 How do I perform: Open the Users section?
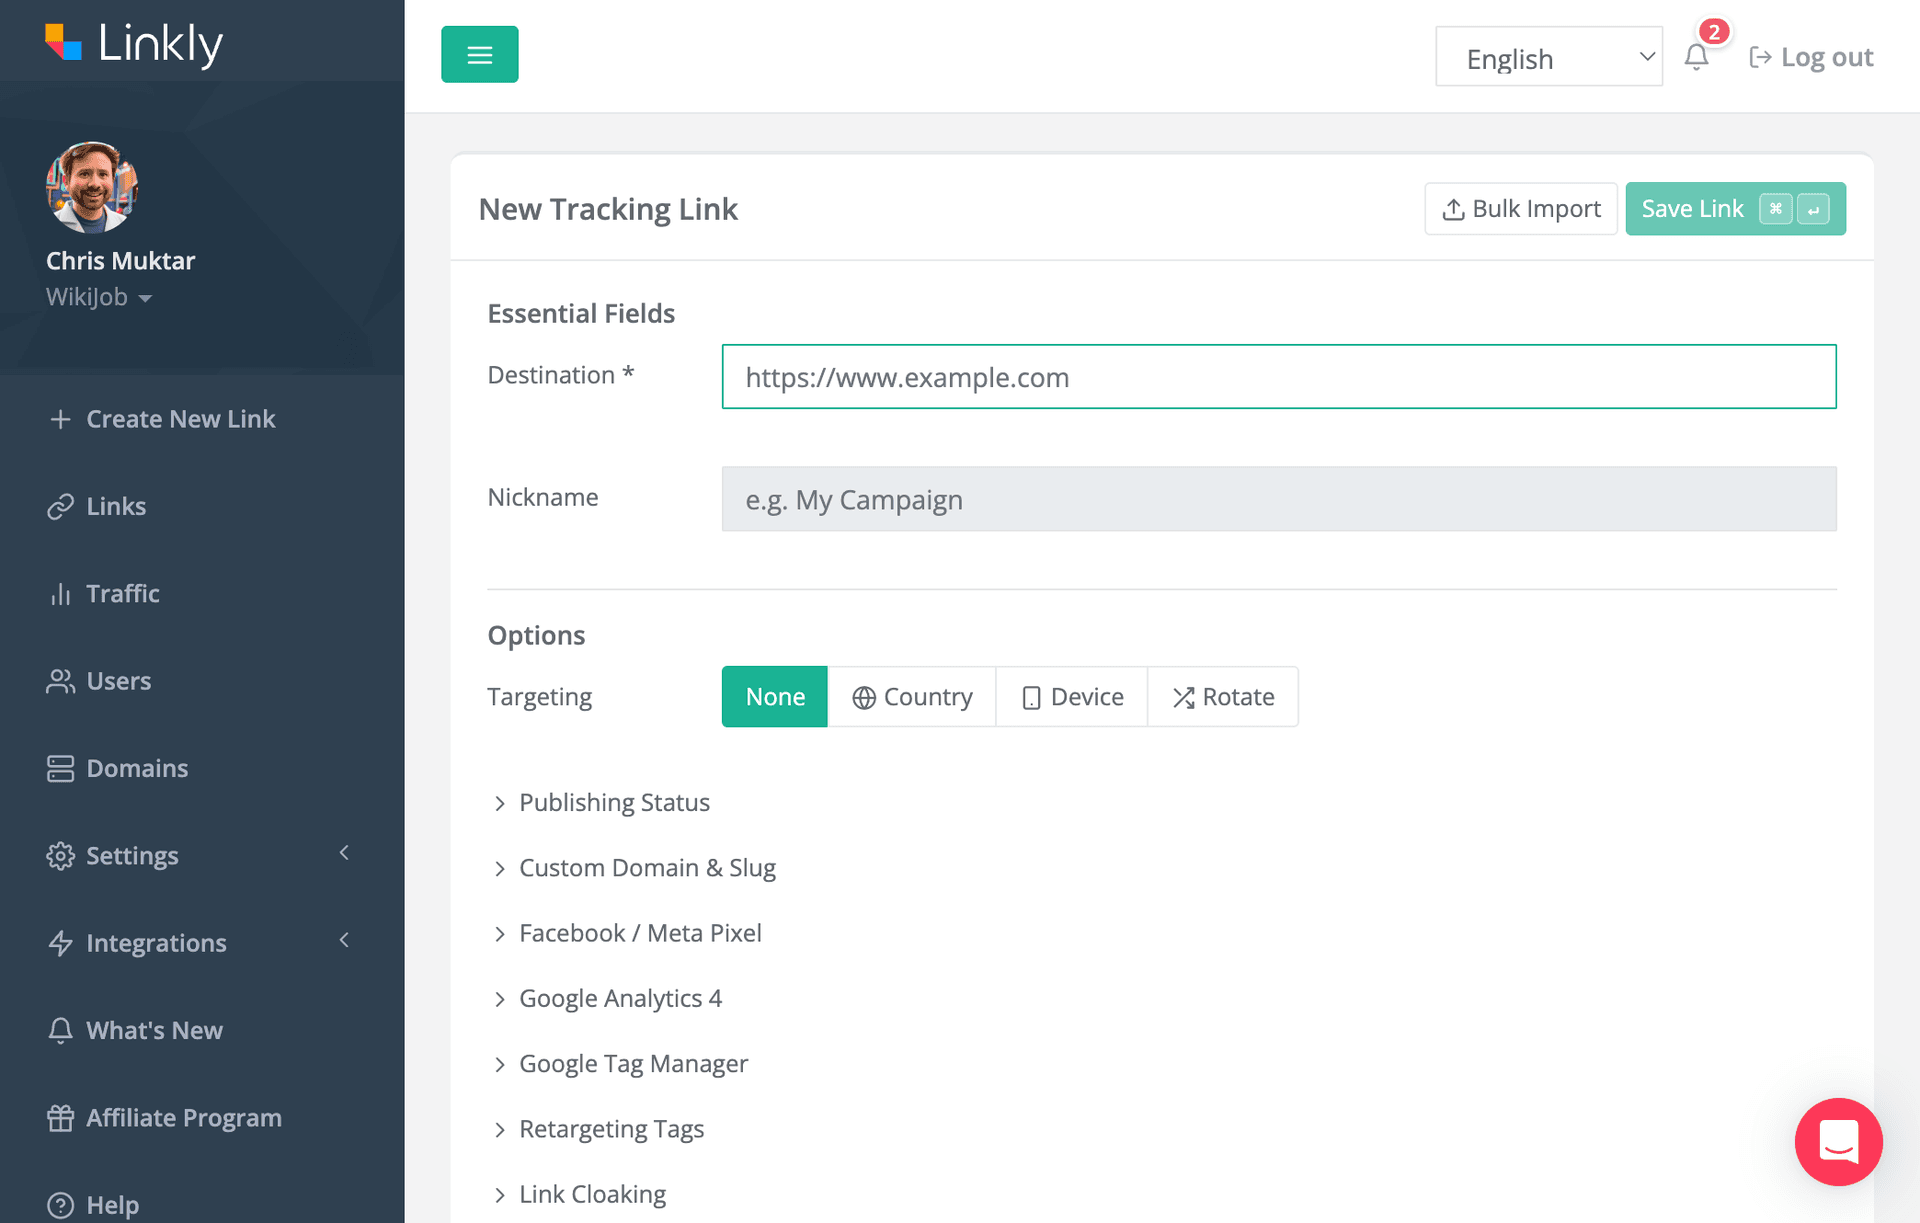pyautogui.click(x=119, y=681)
